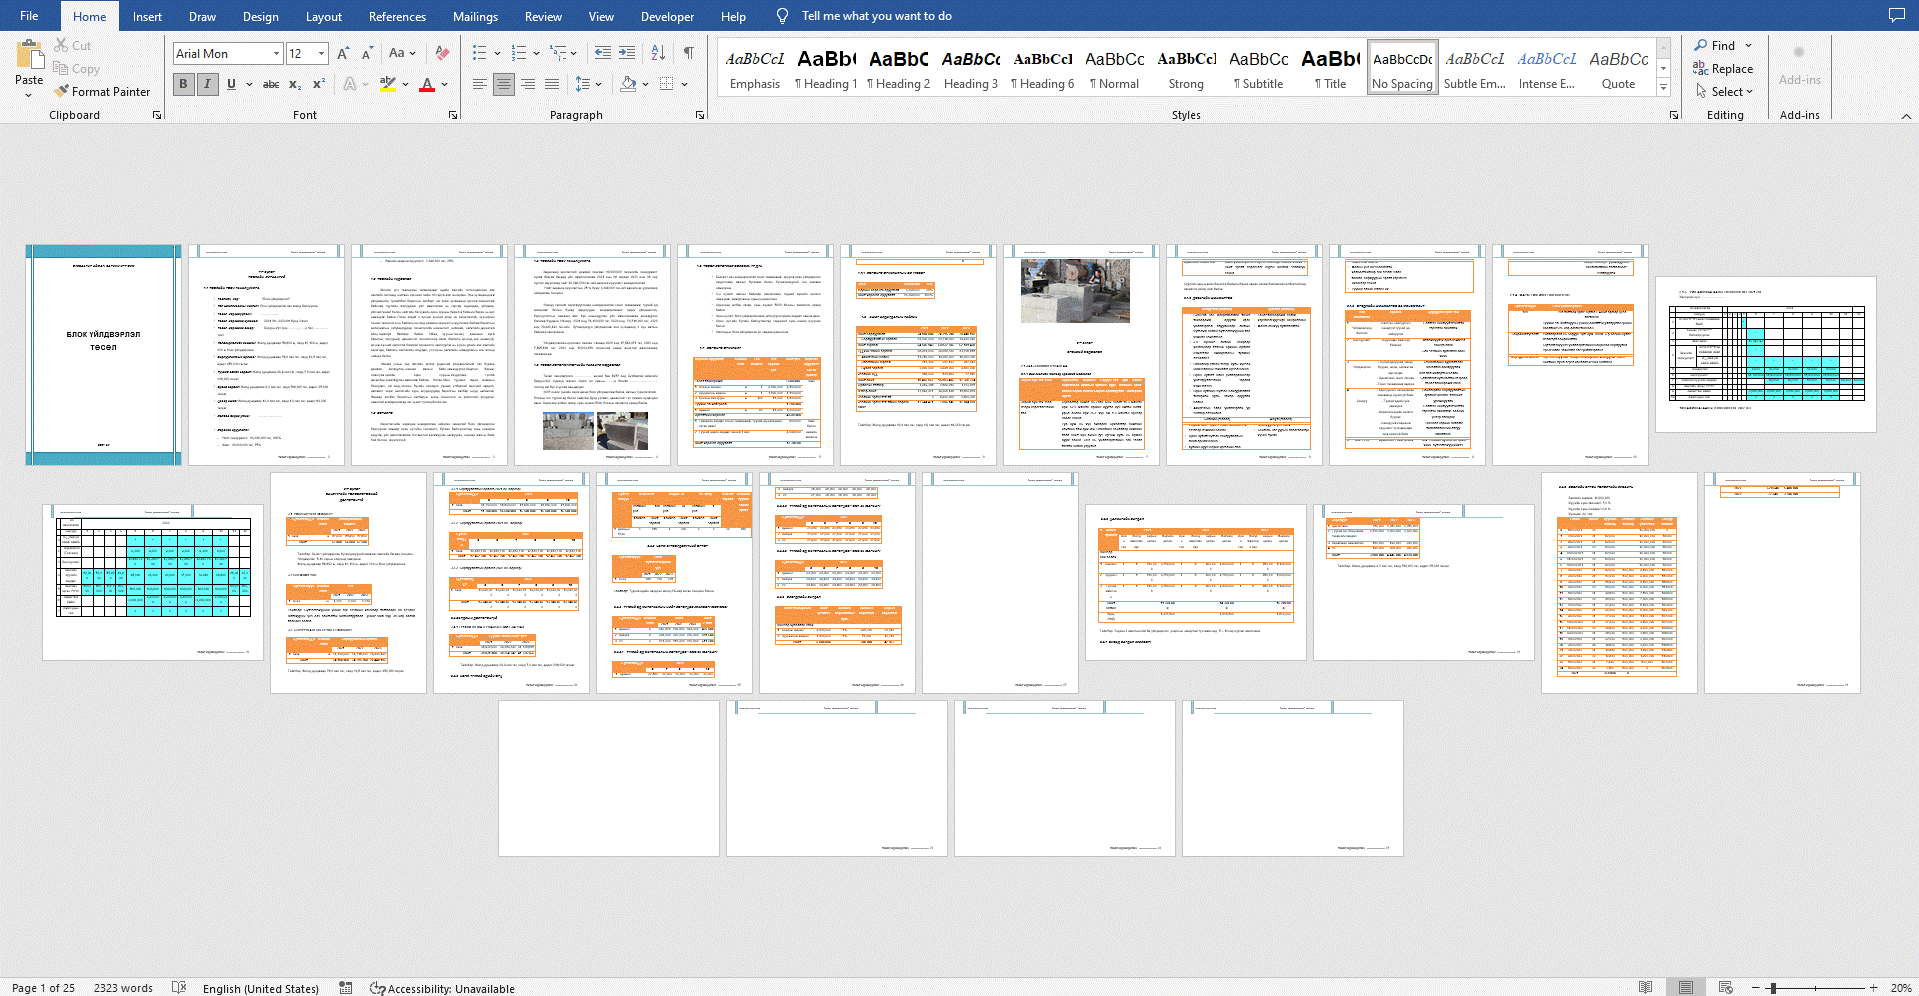Switch to Web Layout view

1726,988
